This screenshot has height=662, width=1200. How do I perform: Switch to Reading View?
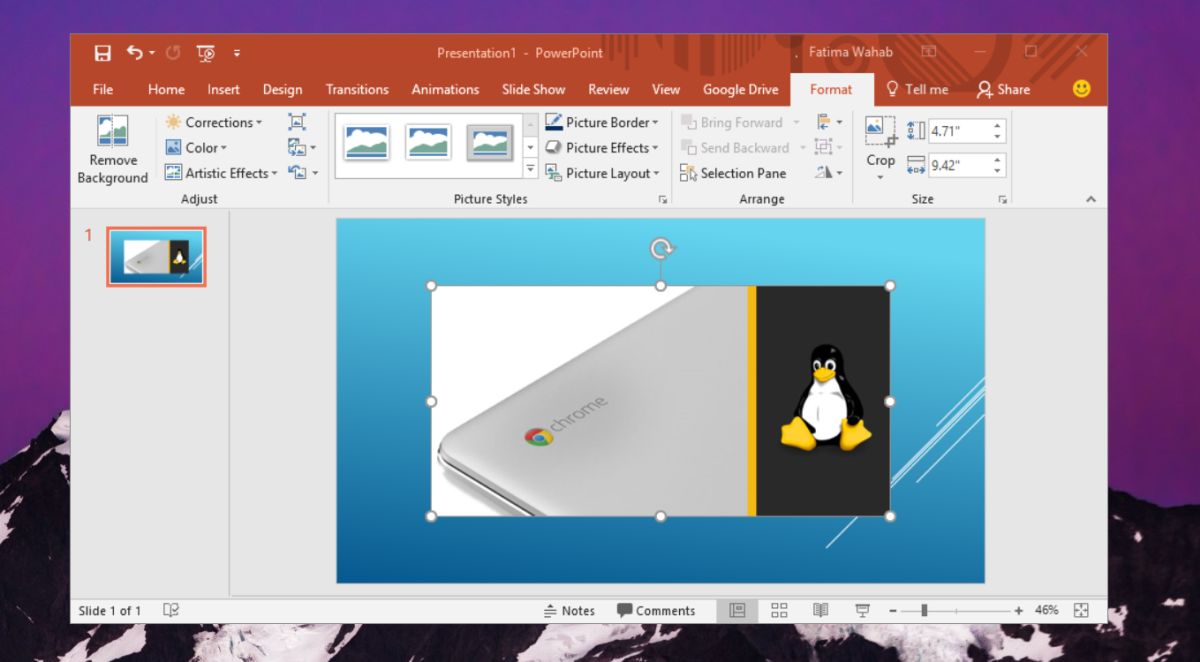pos(820,610)
